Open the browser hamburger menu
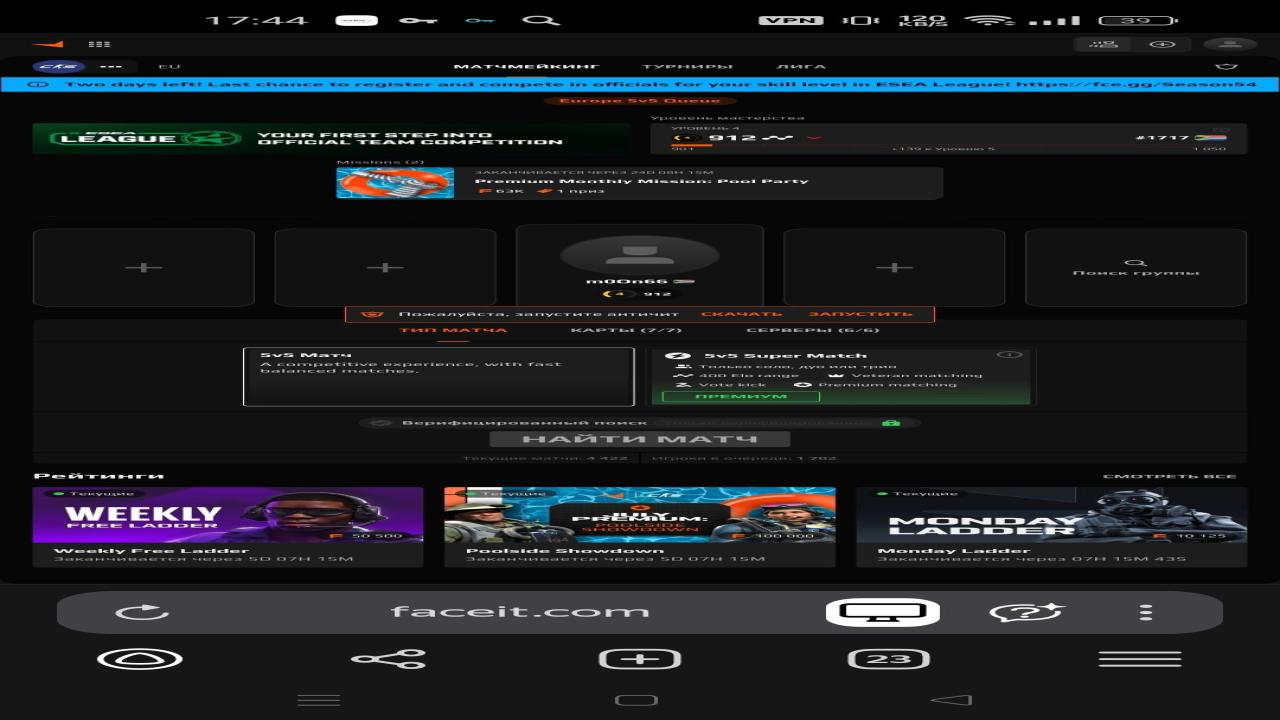Image resolution: width=1280 pixels, height=720 pixels. tap(1140, 659)
